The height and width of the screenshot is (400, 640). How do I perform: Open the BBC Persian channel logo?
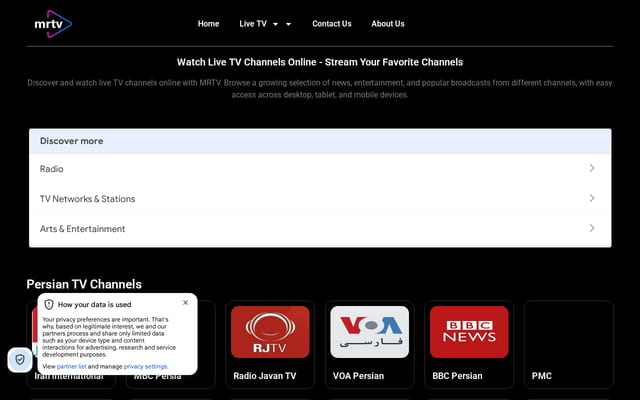(469, 332)
